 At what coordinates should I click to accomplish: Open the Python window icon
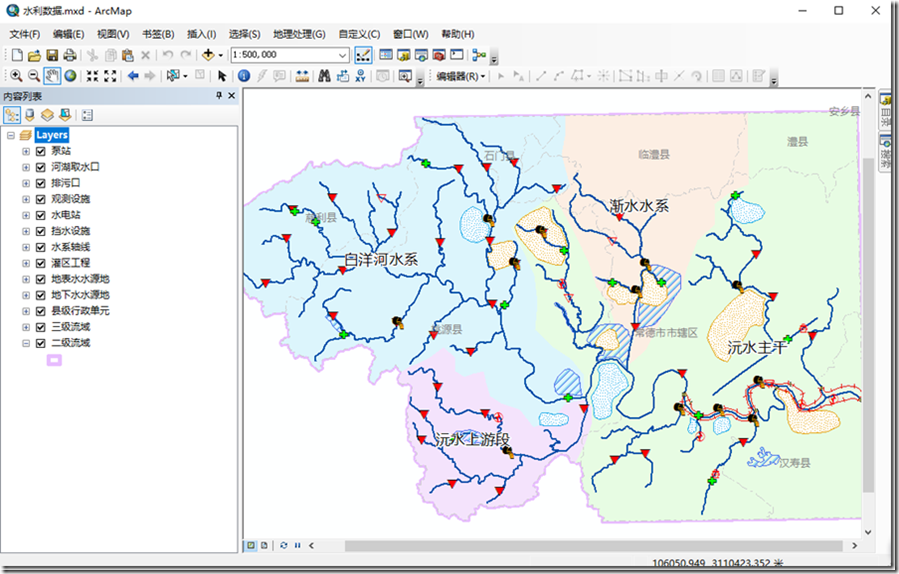tap(457, 55)
